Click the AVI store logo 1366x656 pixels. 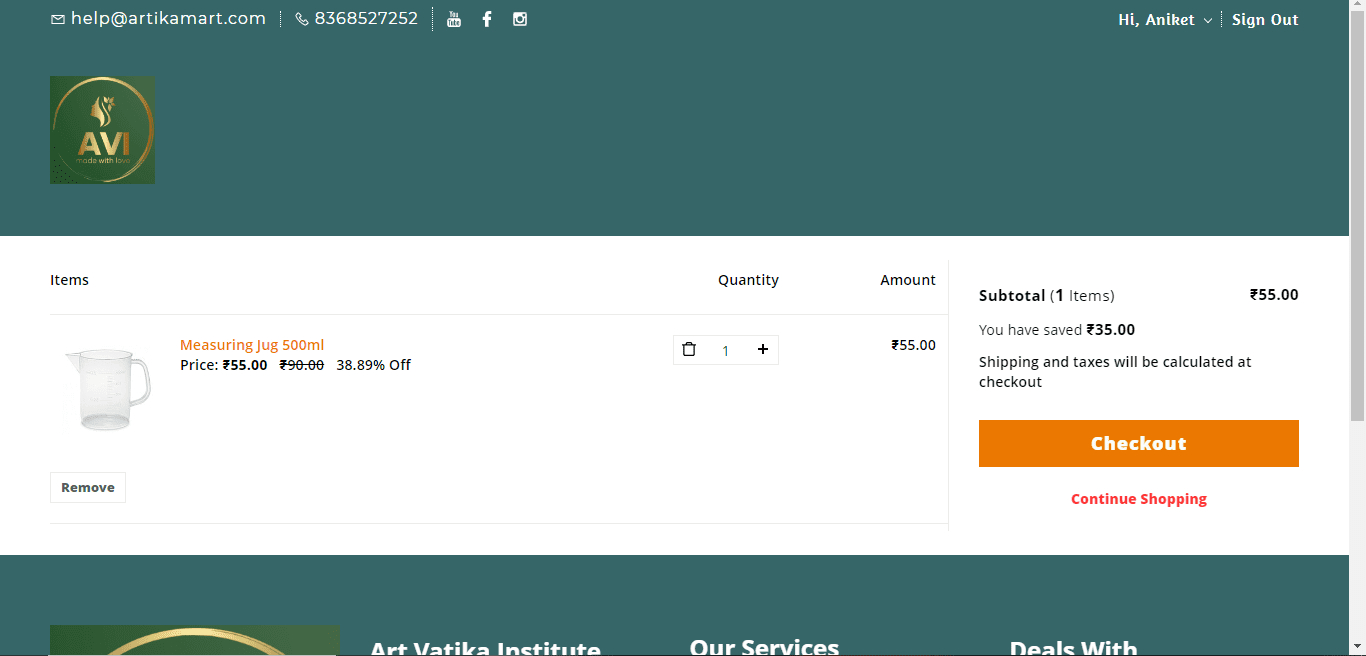click(x=102, y=129)
